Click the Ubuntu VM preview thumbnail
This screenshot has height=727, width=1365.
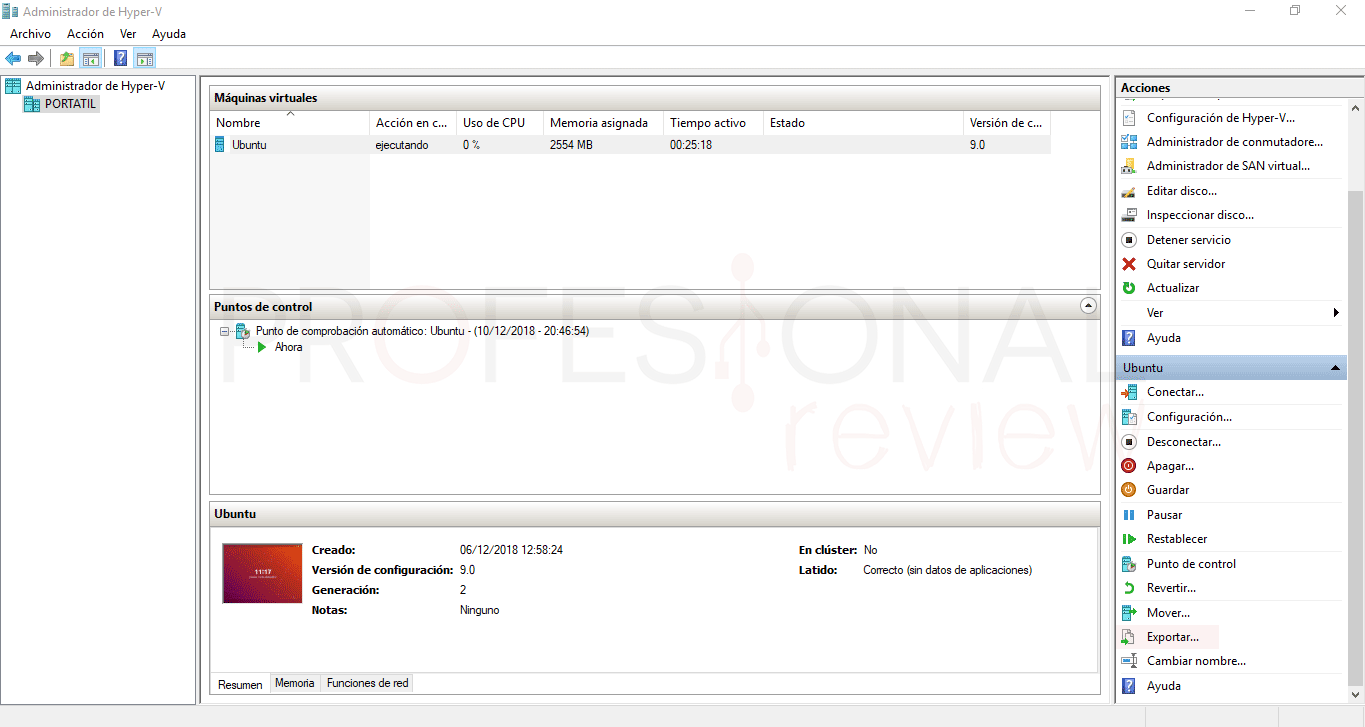tap(262, 573)
